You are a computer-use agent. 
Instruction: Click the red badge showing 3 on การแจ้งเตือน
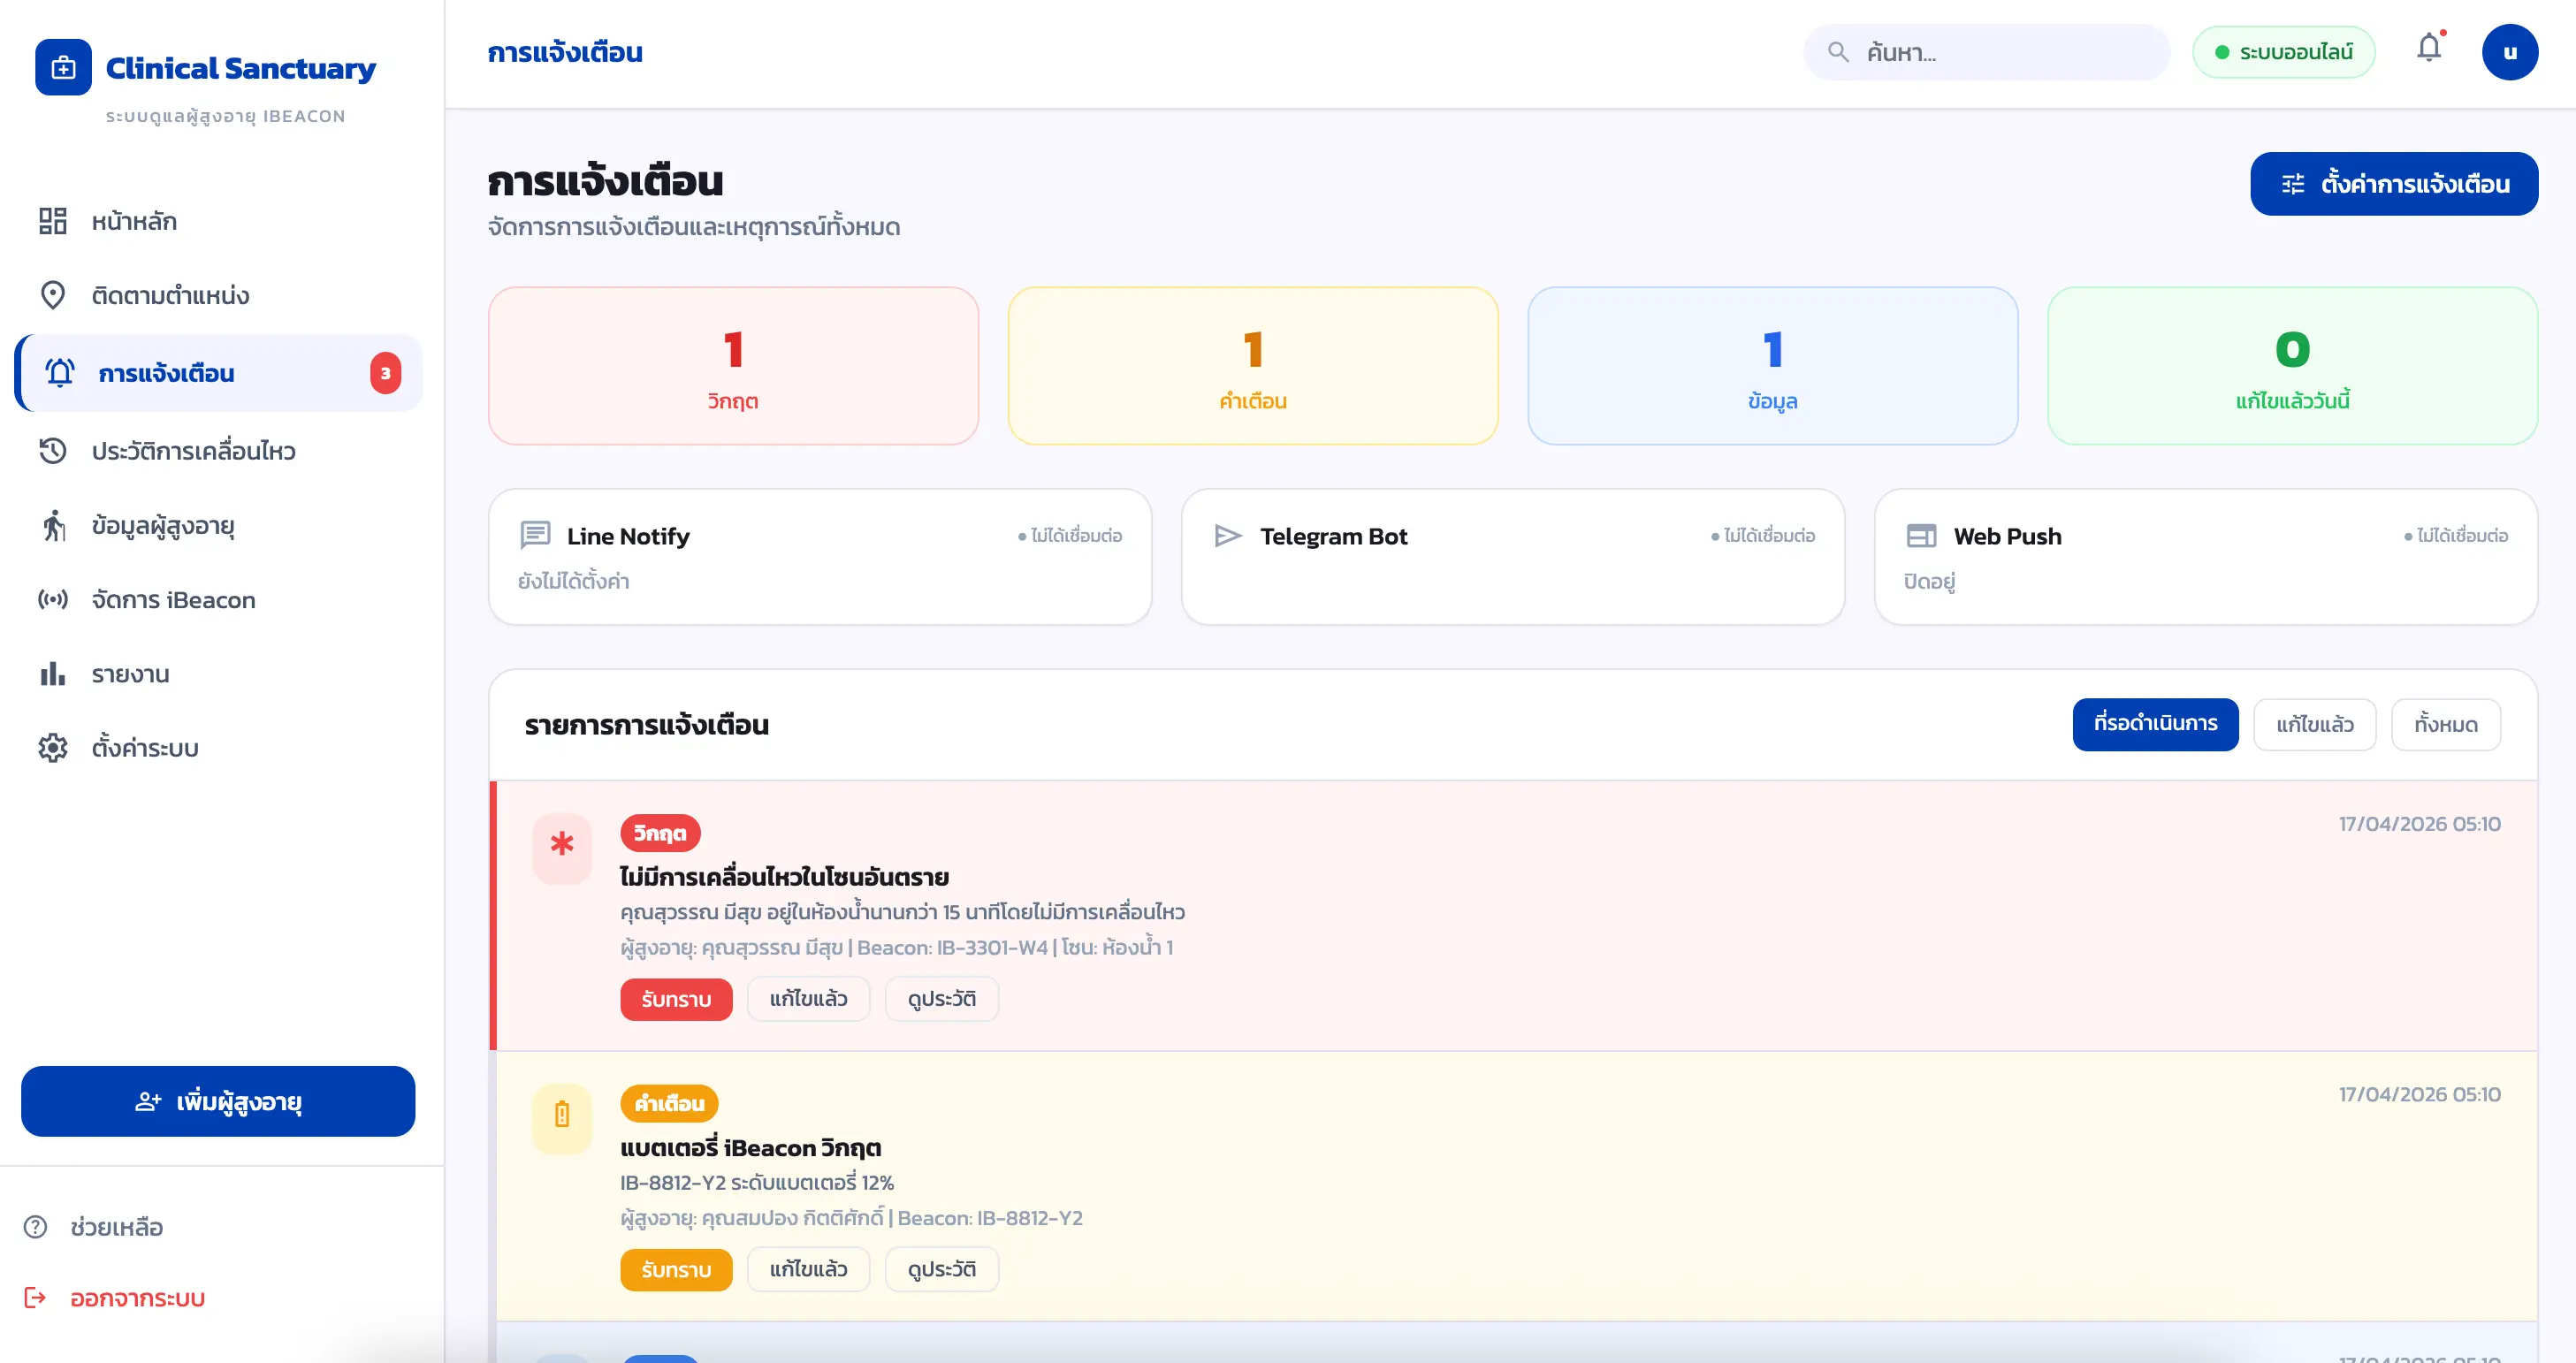tap(385, 373)
